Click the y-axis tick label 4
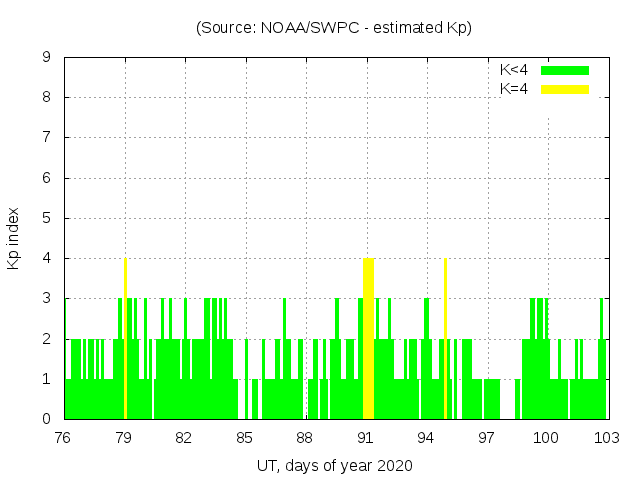Image resolution: width=640 pixels, height=480 pixels. point(47,259)
